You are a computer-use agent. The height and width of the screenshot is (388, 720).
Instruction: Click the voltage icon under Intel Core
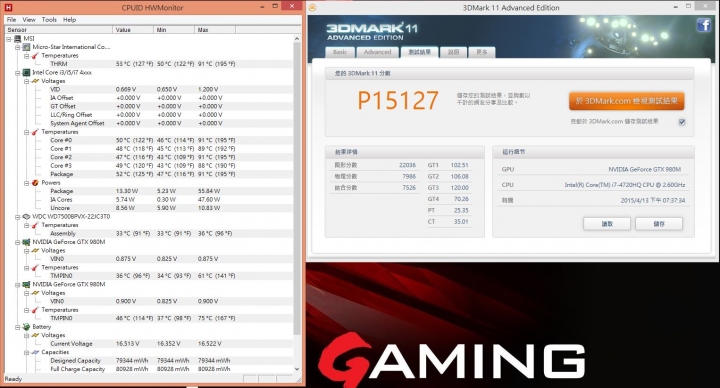35,81
